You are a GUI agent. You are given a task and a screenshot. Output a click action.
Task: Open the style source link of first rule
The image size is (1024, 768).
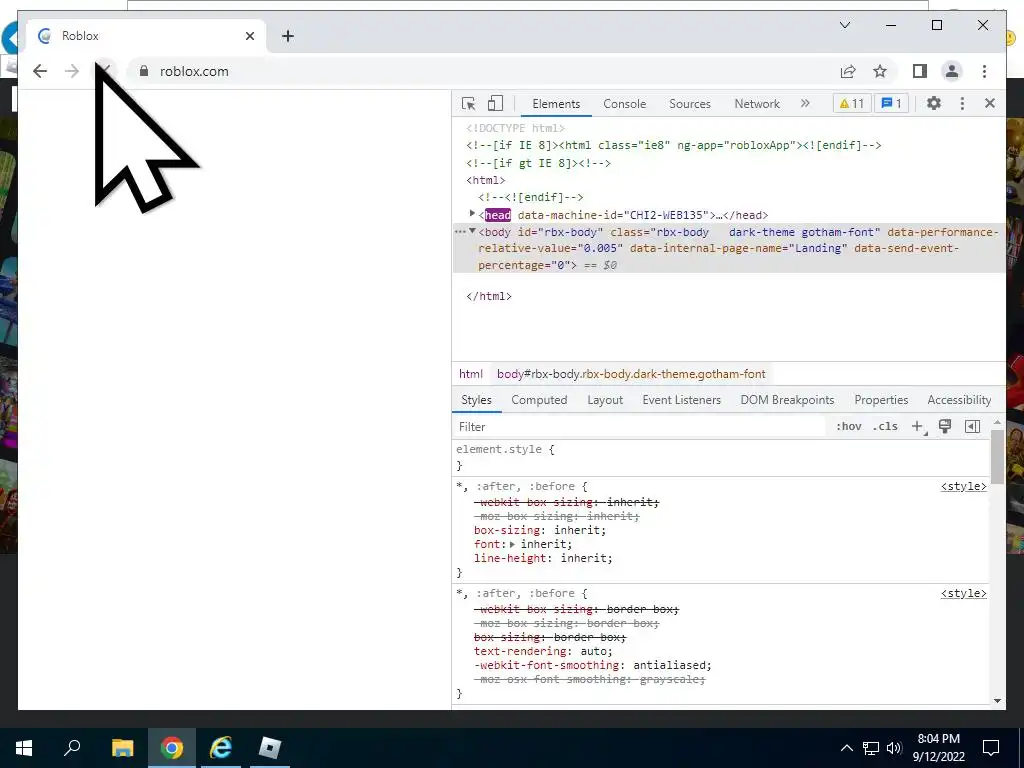[963, 487]
